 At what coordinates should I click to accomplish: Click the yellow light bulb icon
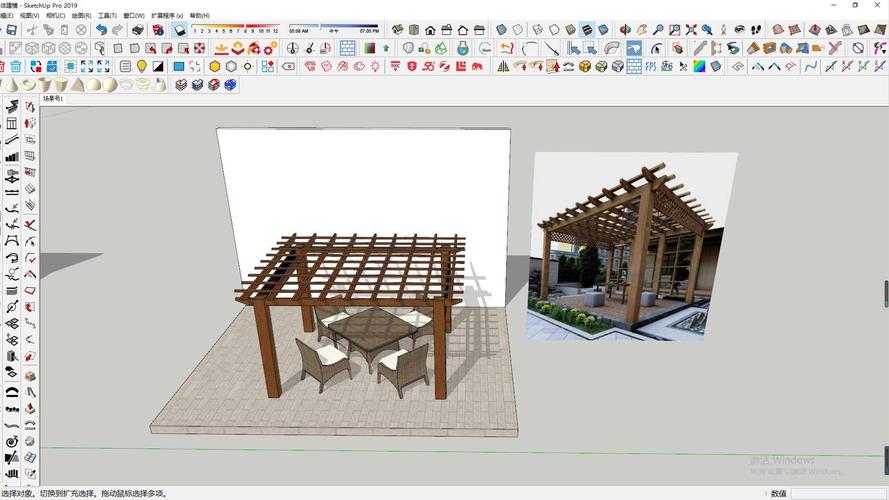[141, 66]
